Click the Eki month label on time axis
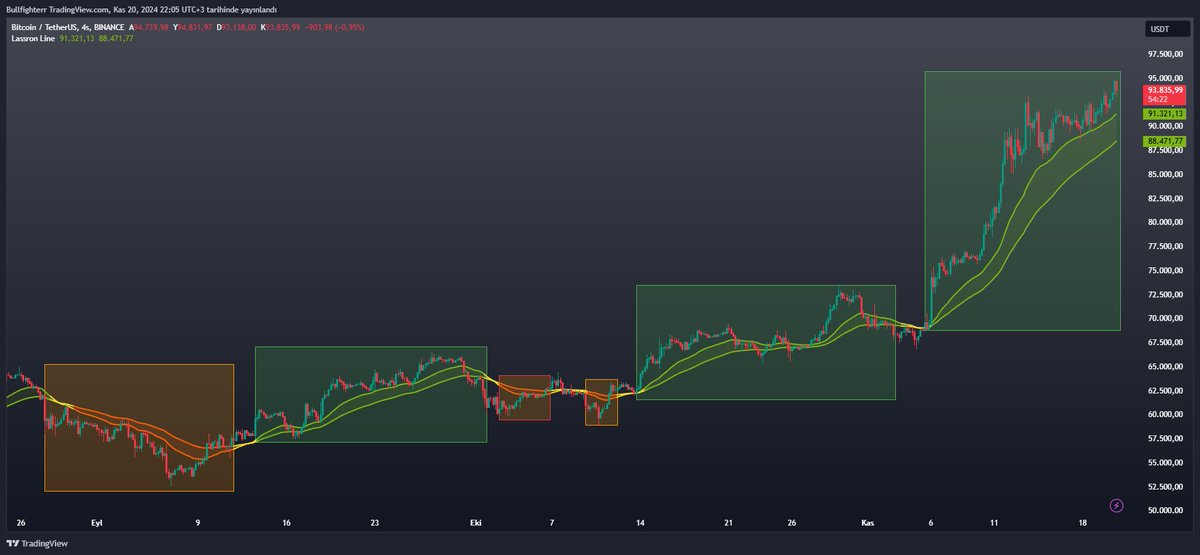 pos(476,523)
